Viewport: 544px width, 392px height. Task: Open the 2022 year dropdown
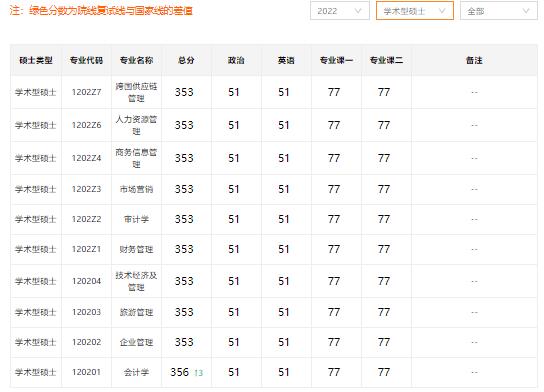[340, 11]
